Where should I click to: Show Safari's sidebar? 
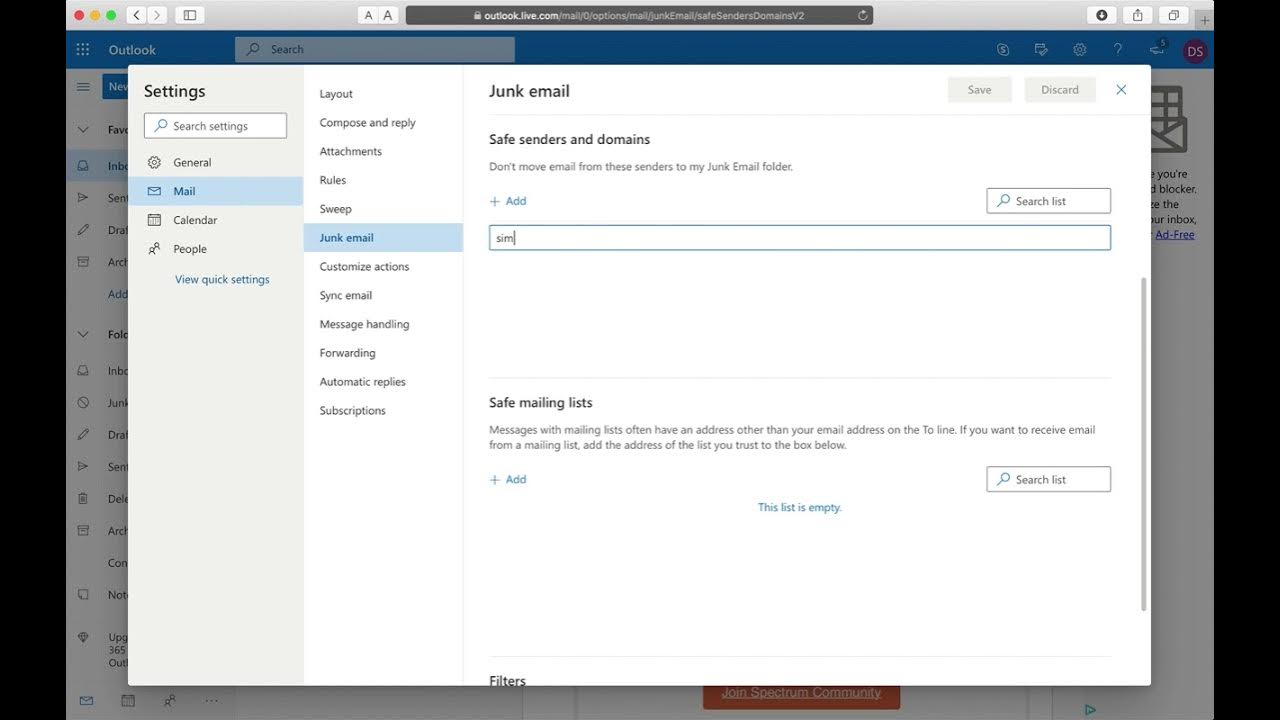pyautogui.click(x=190, y=15)
